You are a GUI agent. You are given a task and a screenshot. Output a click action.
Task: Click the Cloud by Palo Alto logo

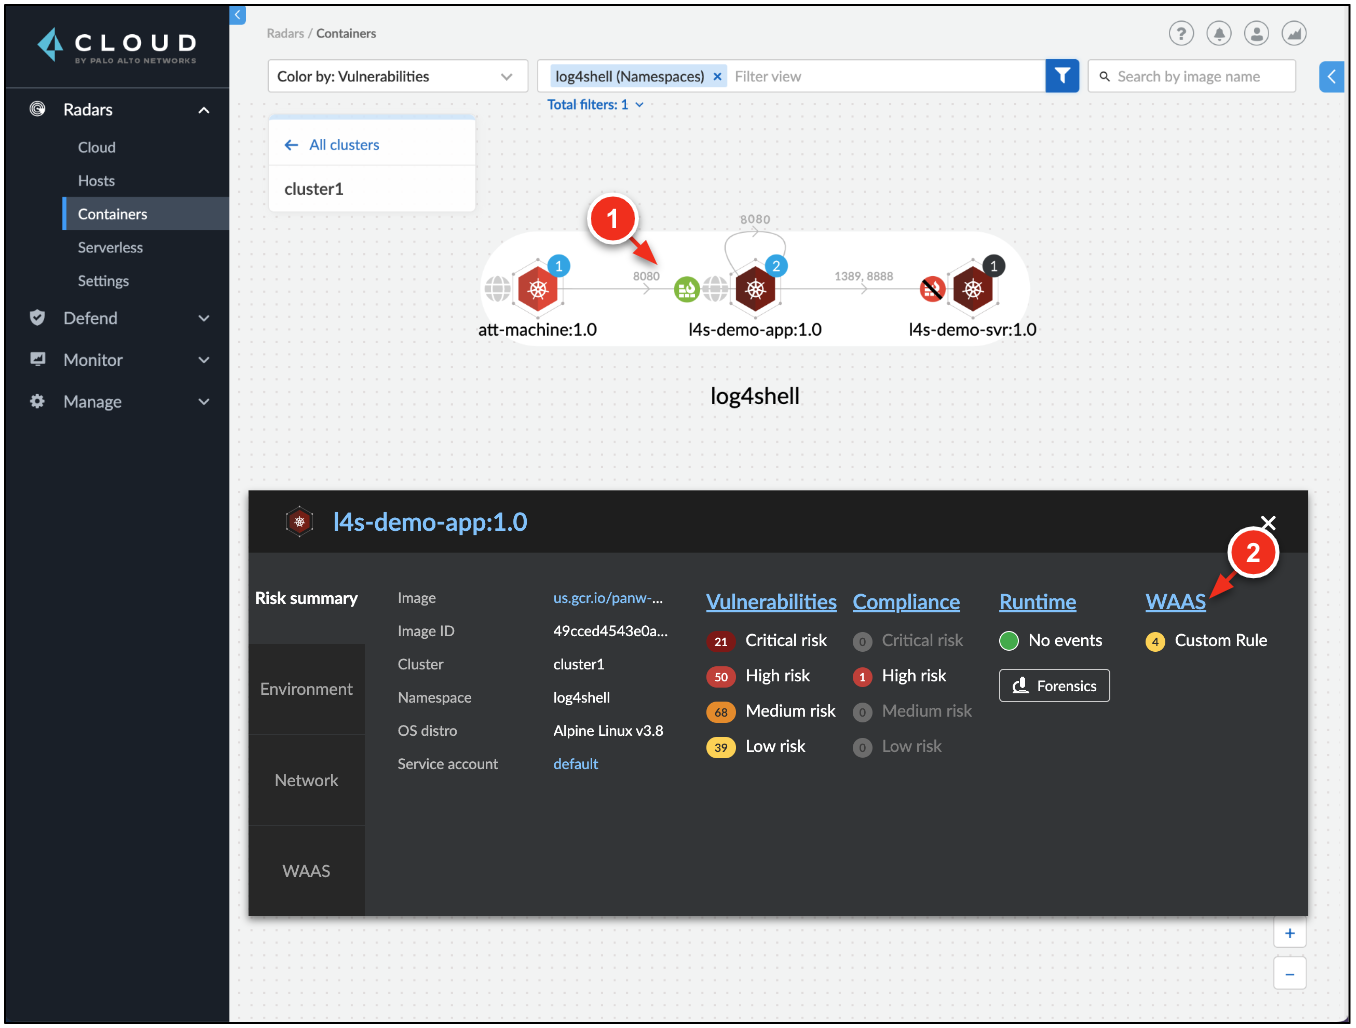point(117,45)
